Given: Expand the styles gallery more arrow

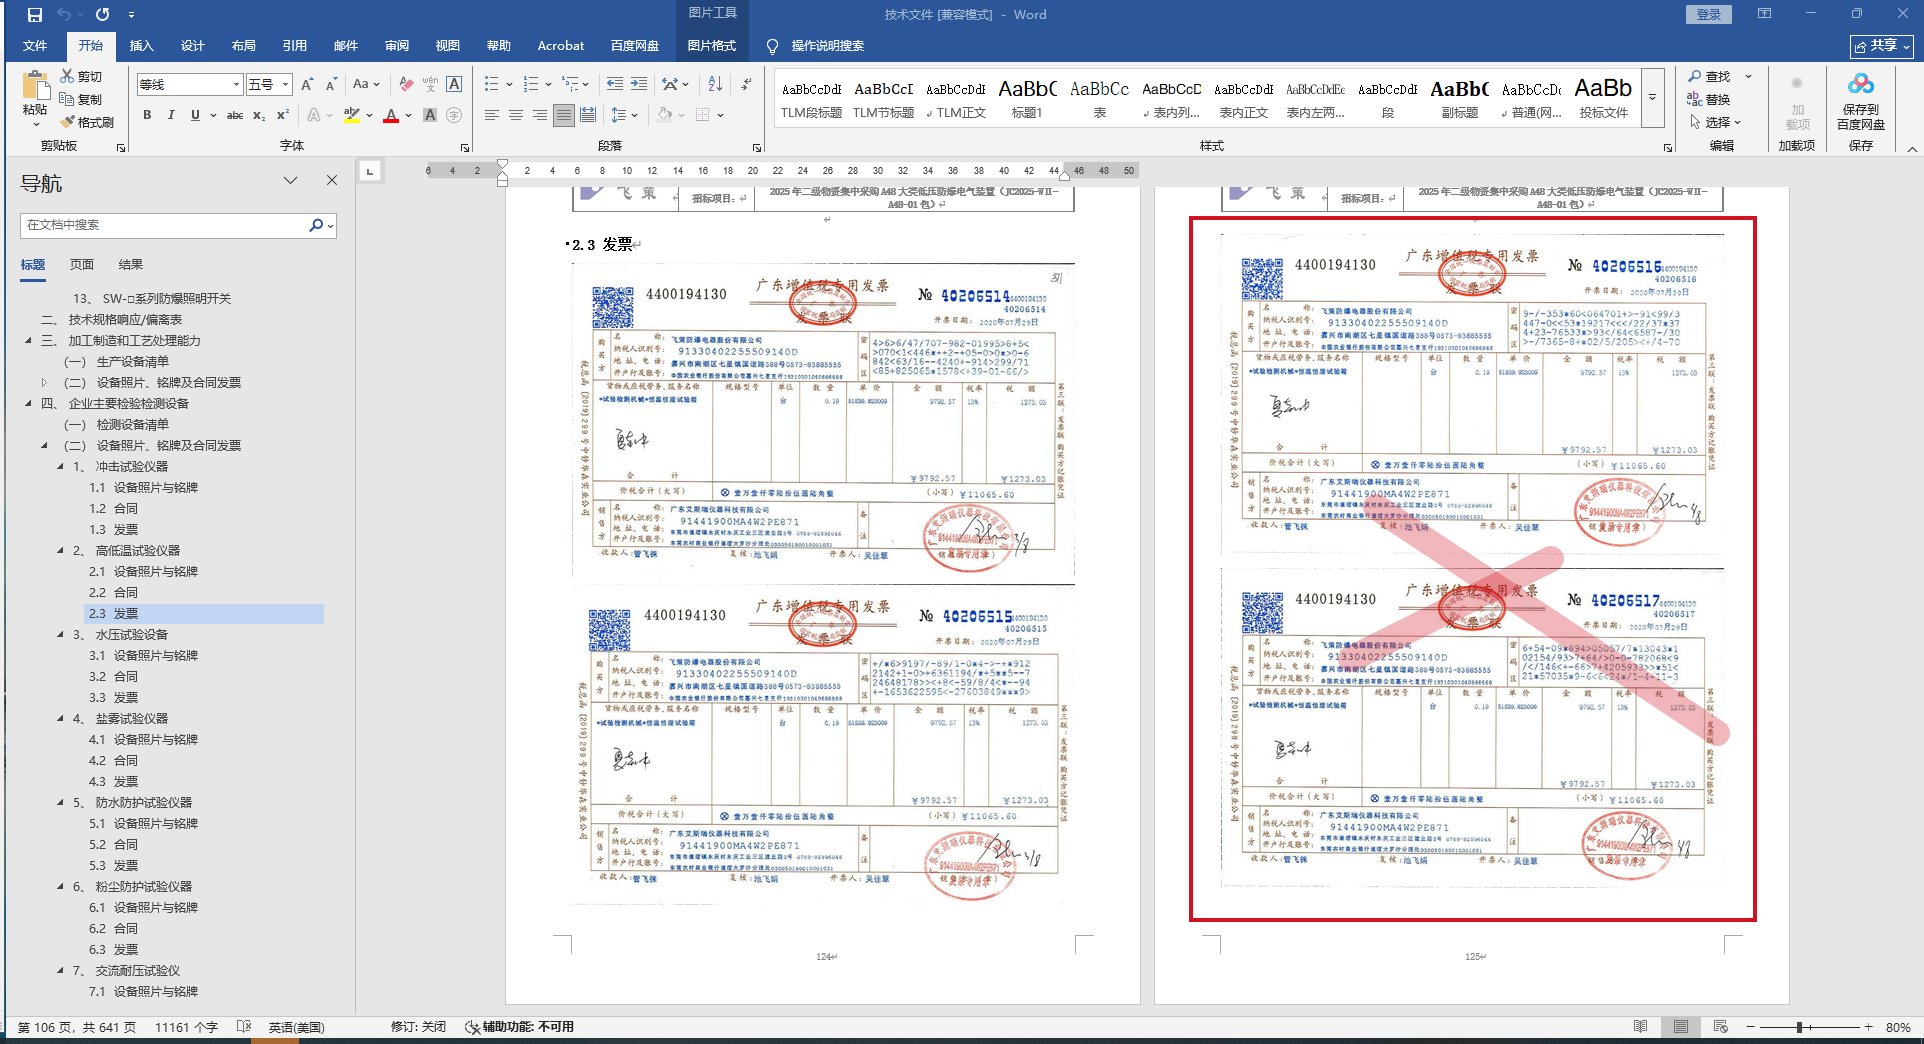Looking at the screenshot, I should pyautogui.click(x=1653, y=98).
